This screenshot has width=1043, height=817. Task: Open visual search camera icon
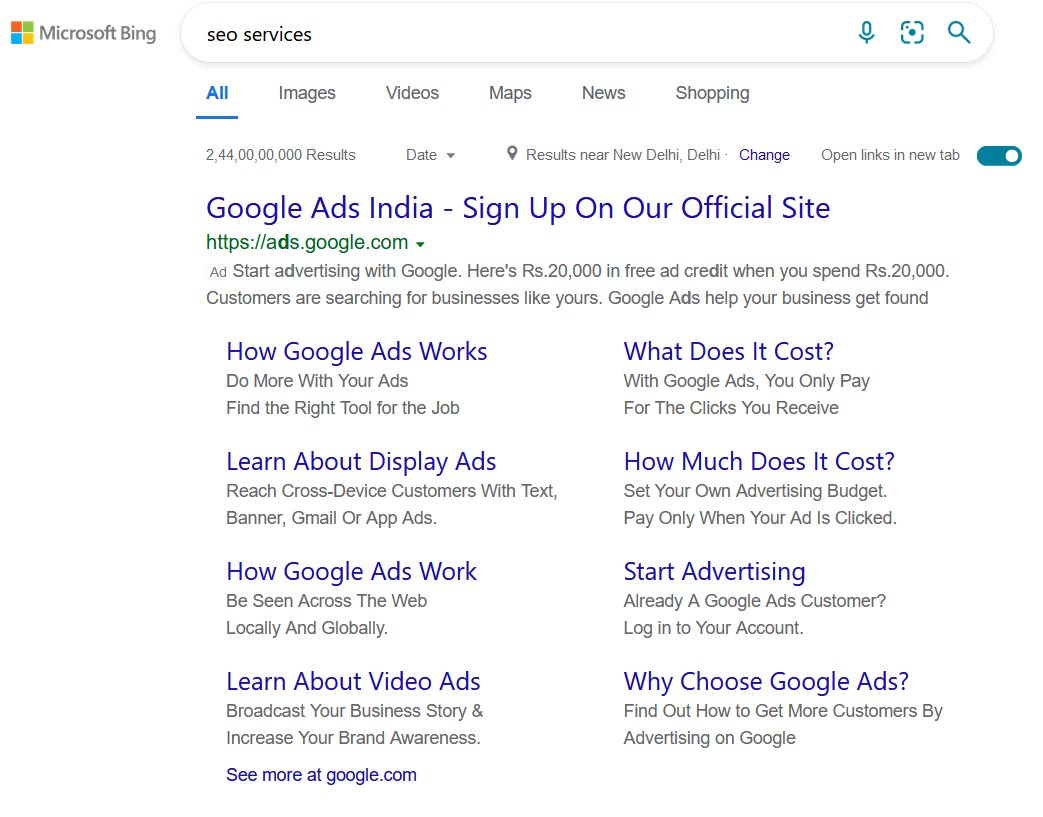912,32
